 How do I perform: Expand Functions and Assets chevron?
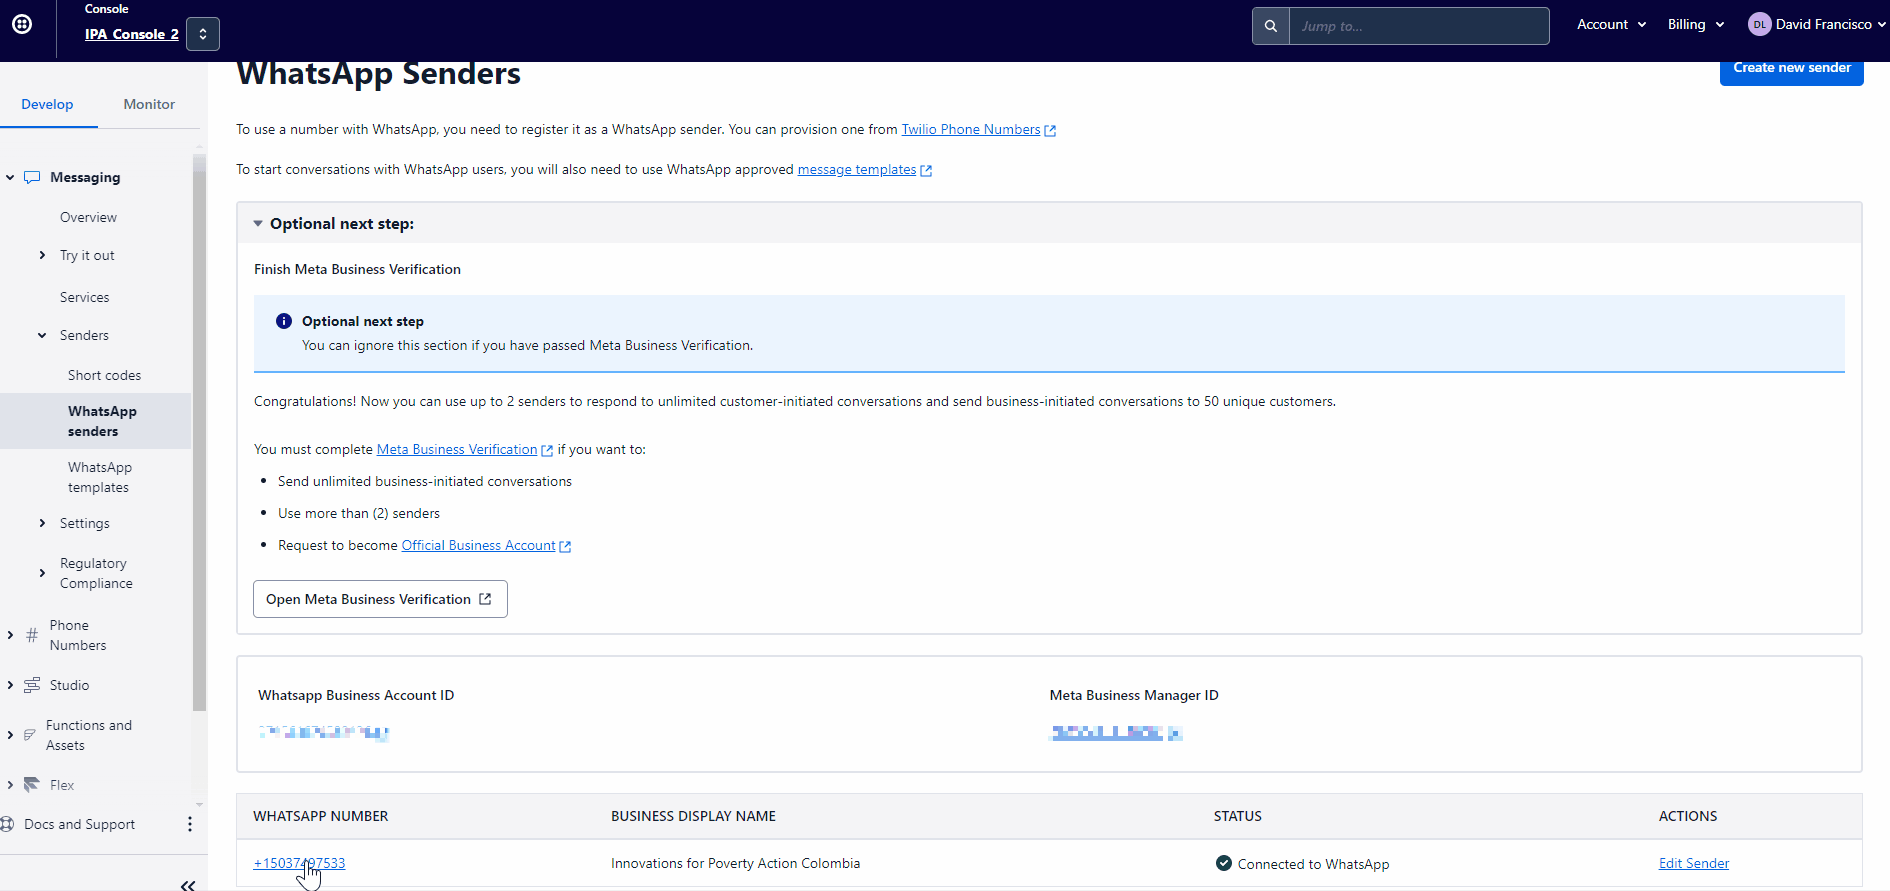point(10,735)
